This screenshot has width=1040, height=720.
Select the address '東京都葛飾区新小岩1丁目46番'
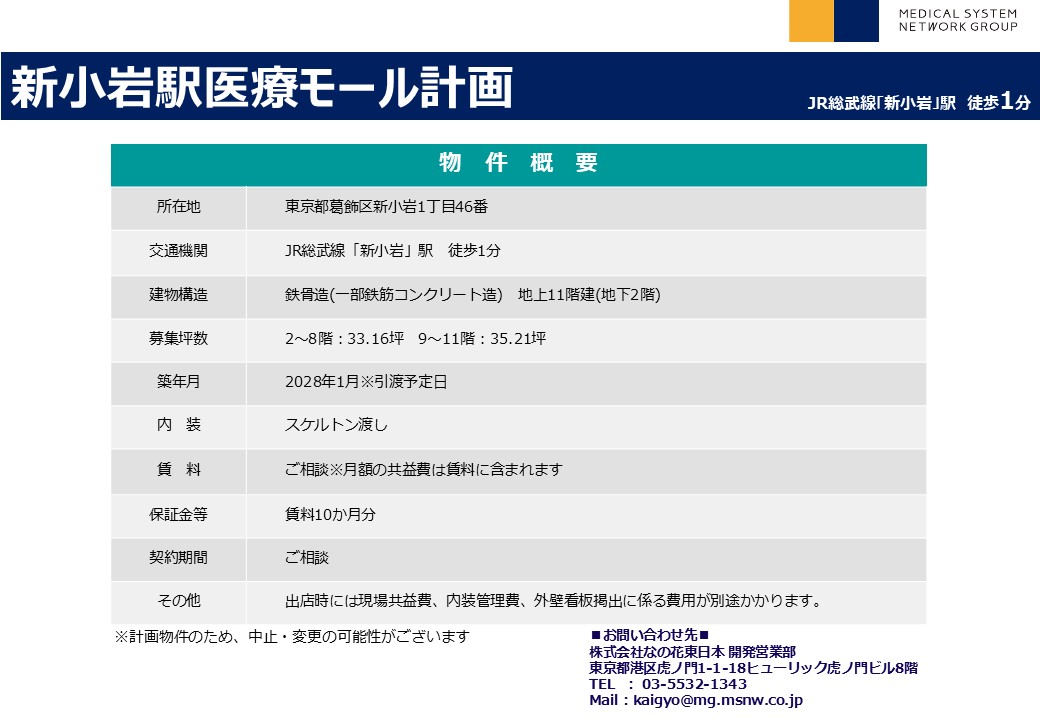click(x=386, y=207)
